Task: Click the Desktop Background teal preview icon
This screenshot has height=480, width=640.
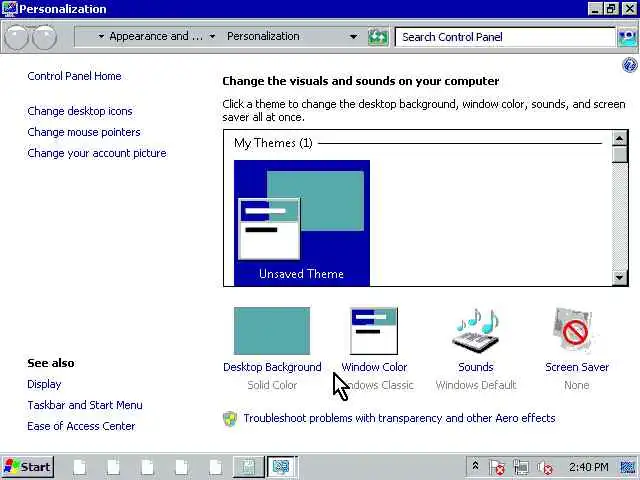Action: [x=272, y=331]
